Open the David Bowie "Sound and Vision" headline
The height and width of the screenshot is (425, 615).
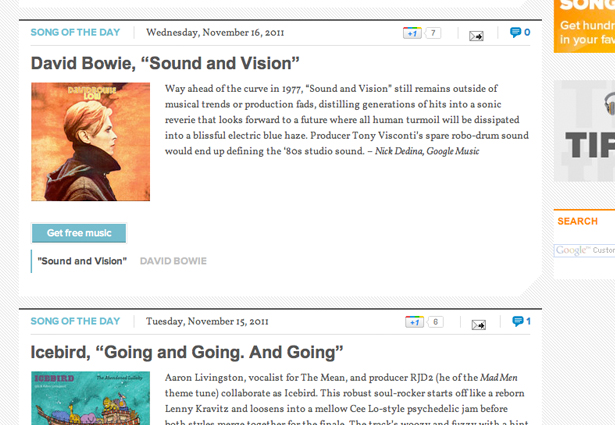click(x=165, y=63)
